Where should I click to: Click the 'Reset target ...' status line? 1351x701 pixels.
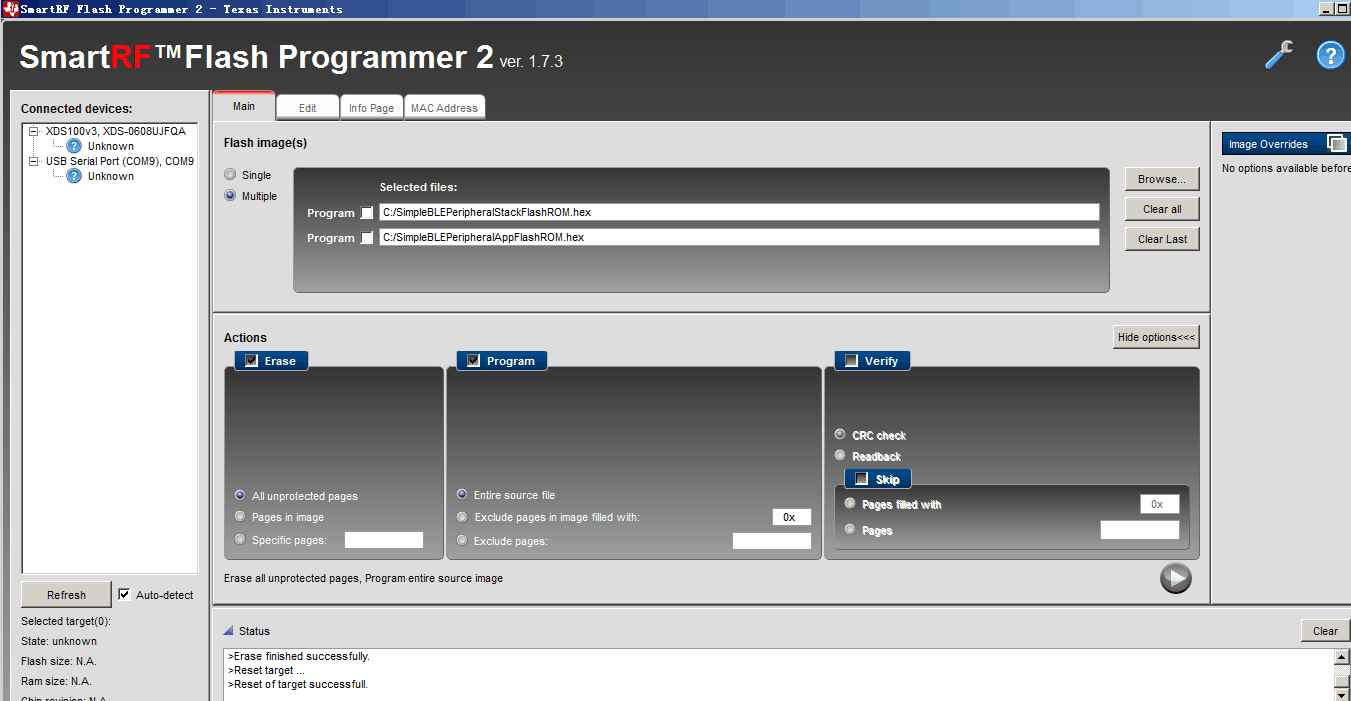click(266, 671)
